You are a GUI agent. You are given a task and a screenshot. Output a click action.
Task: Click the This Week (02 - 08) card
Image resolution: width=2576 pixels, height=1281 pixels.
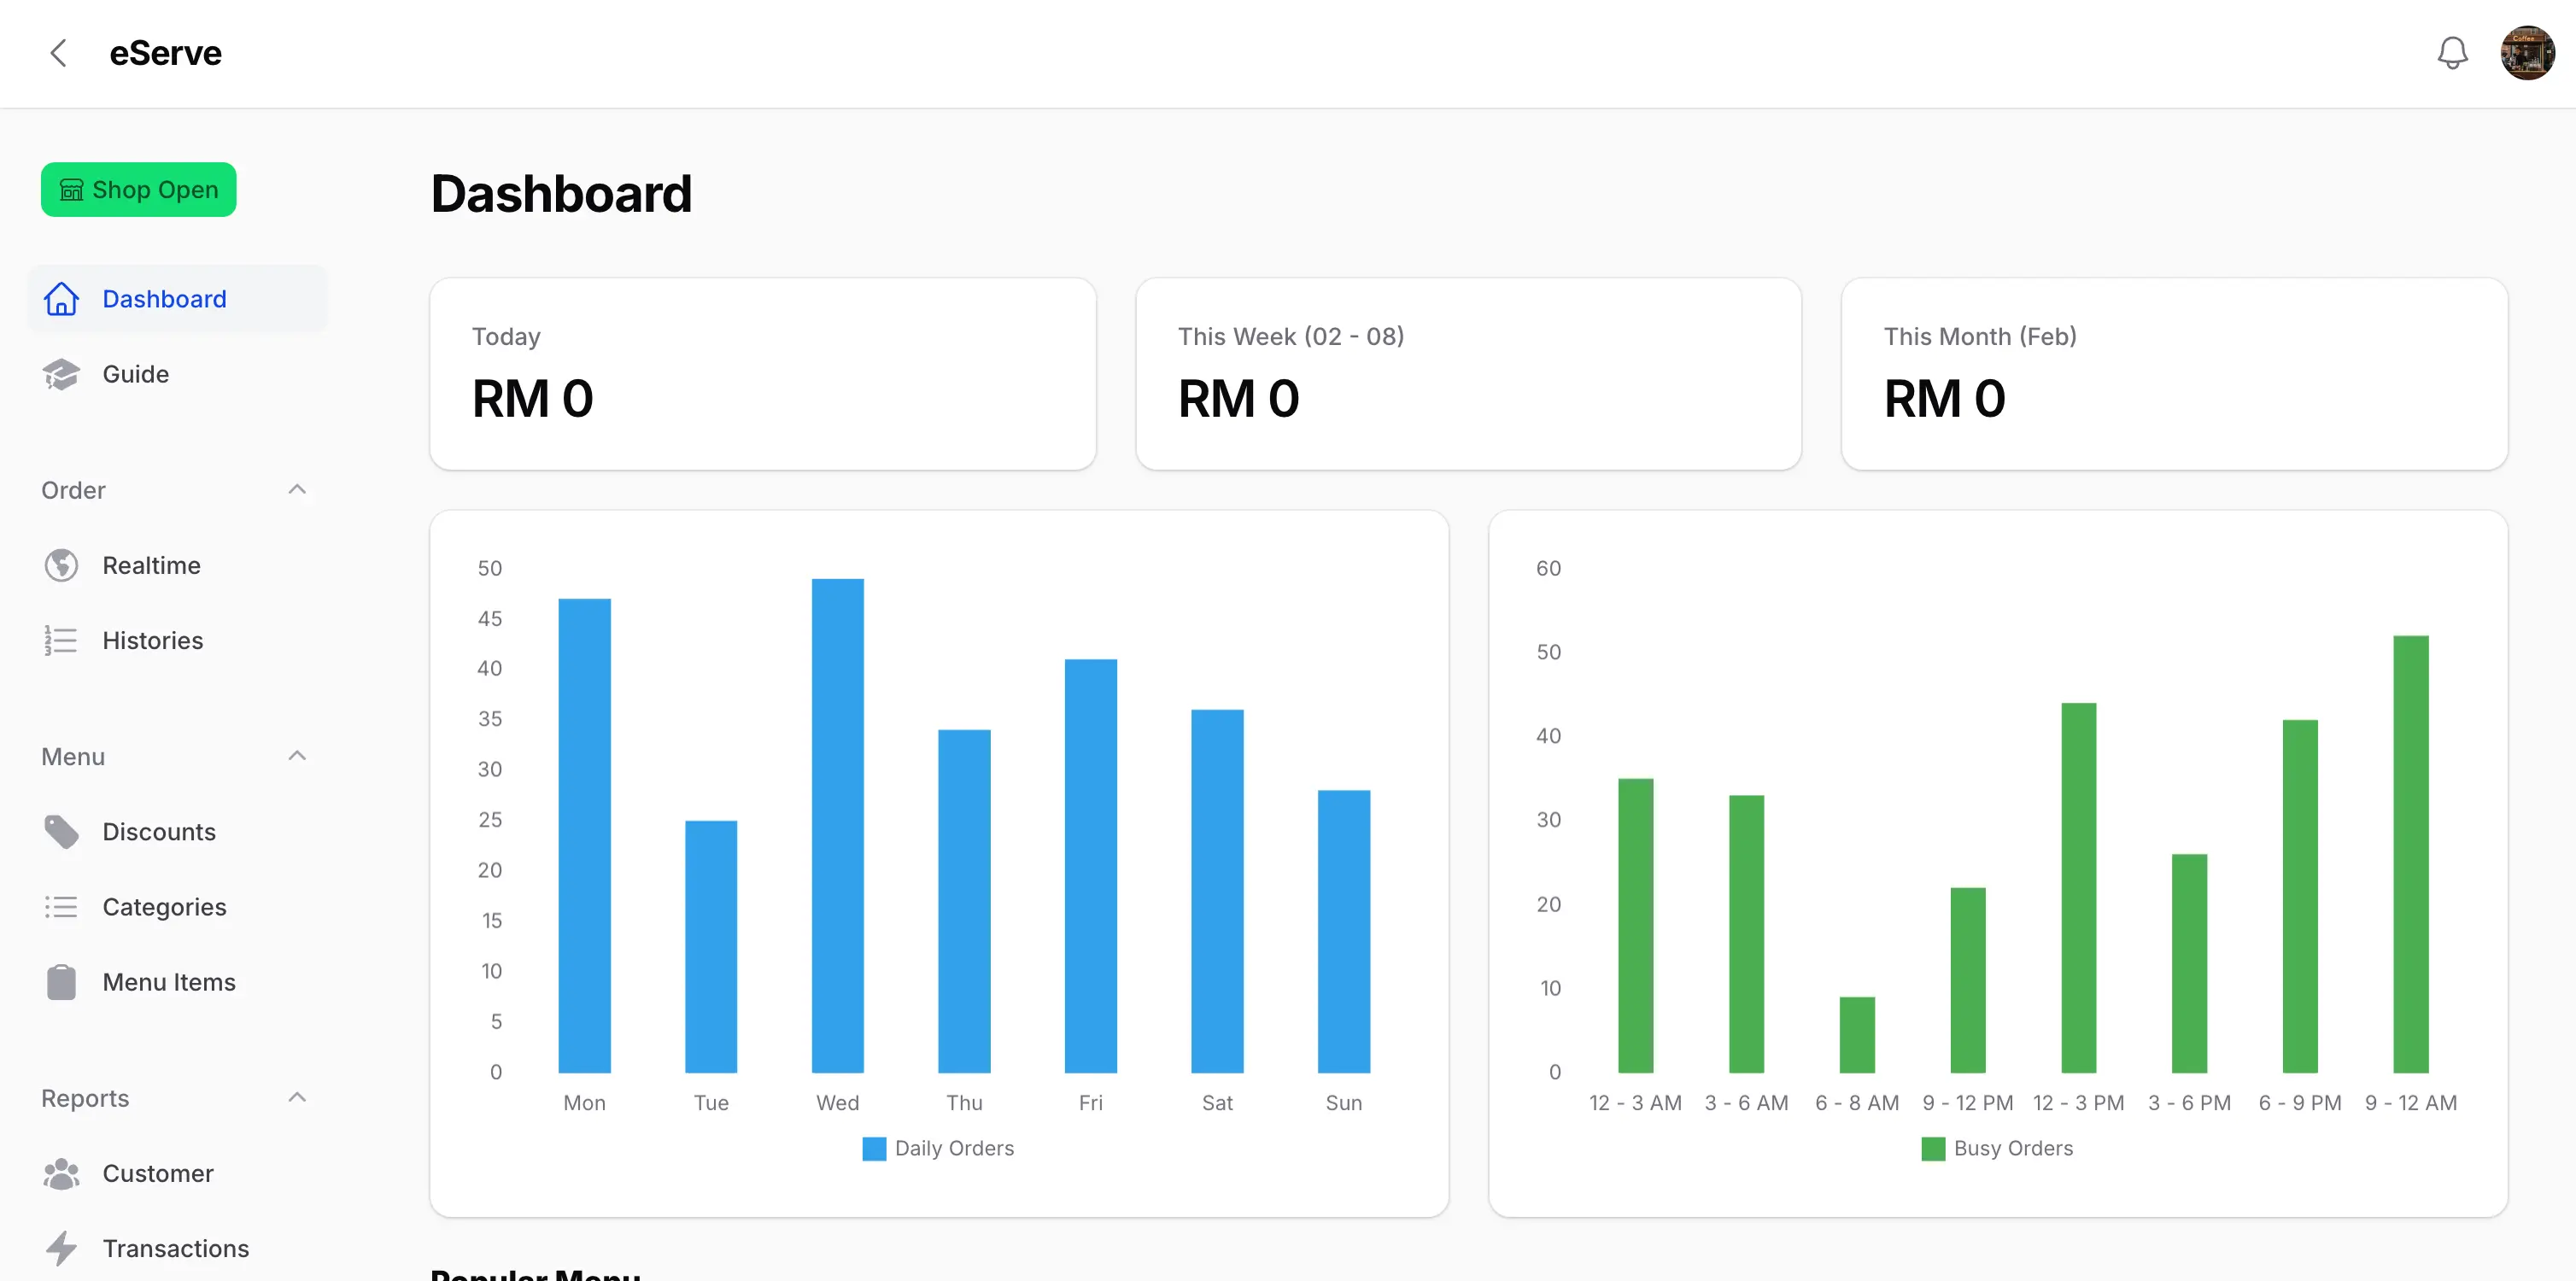(x=1468, y=374)
